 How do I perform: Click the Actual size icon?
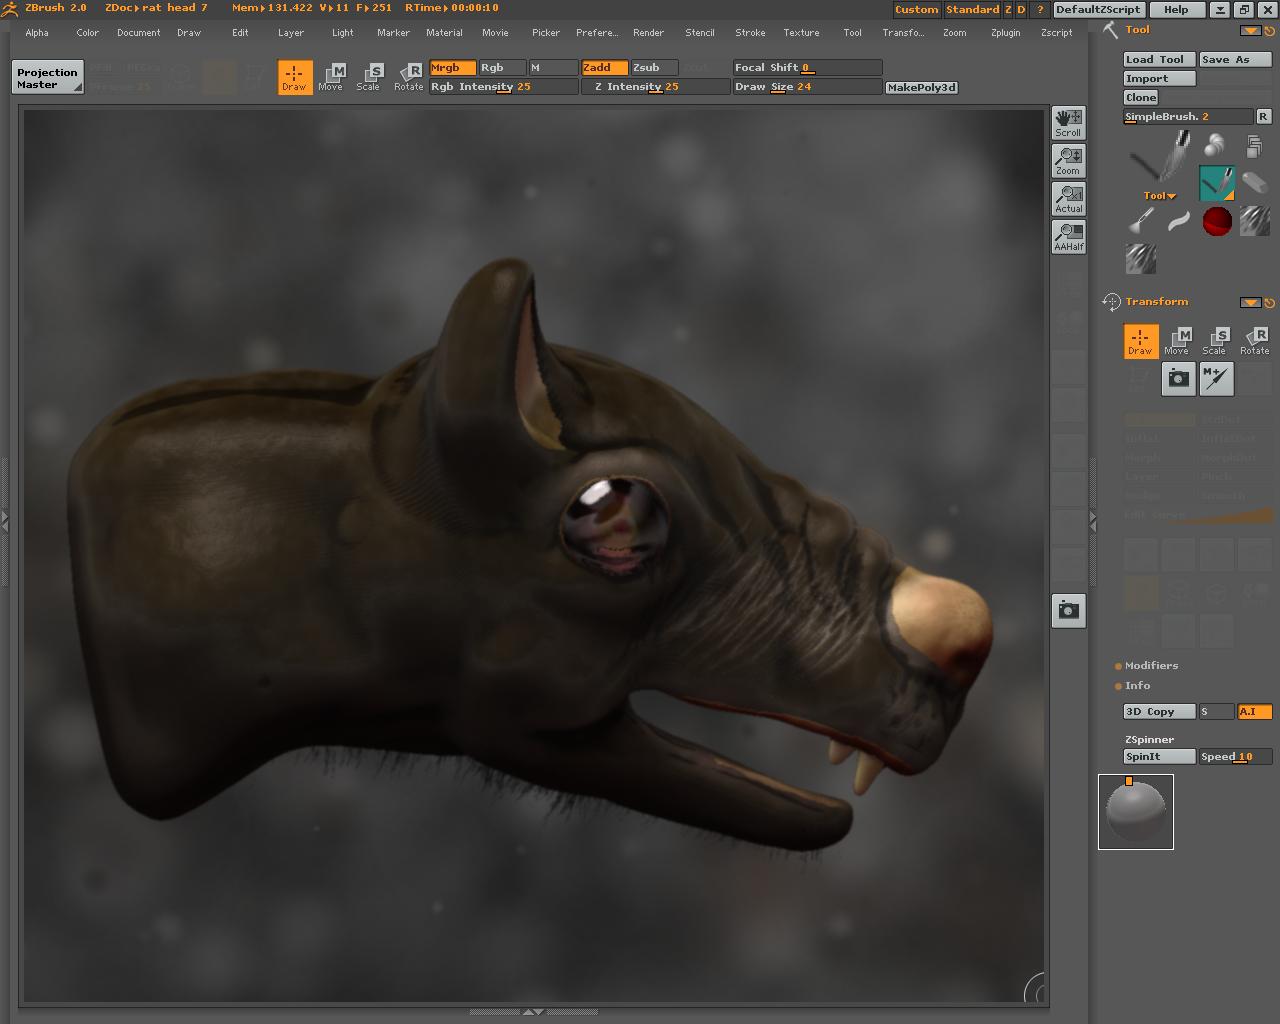[1068, 199]
